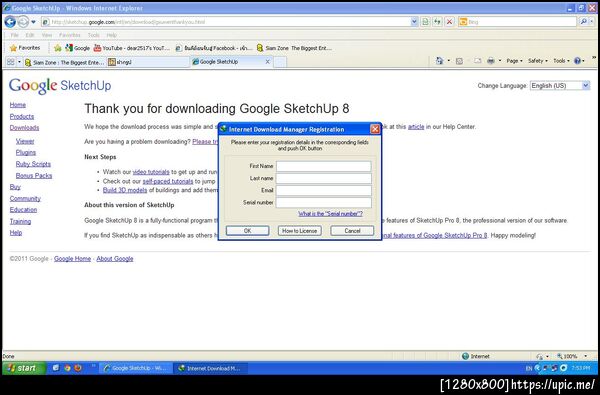
Task: Click the Google SketchUp logo
Action: 60,86
